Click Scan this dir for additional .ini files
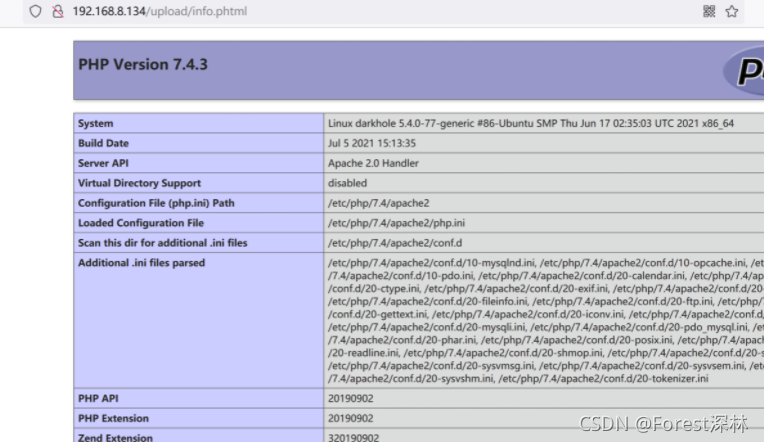The image size is (764, 442). tap(163, 243)
